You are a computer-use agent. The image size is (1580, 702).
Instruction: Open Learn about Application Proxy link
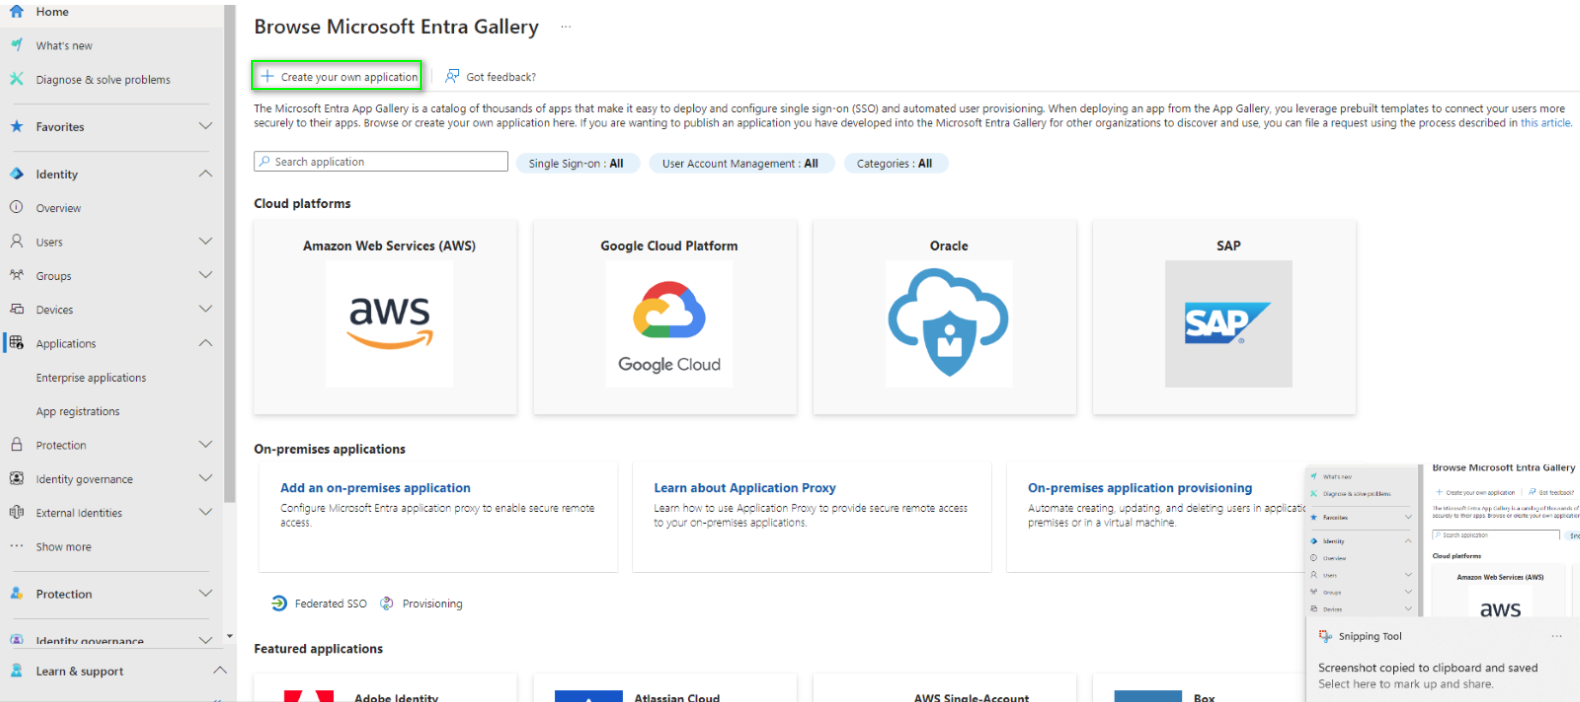[x=745, y=488]
